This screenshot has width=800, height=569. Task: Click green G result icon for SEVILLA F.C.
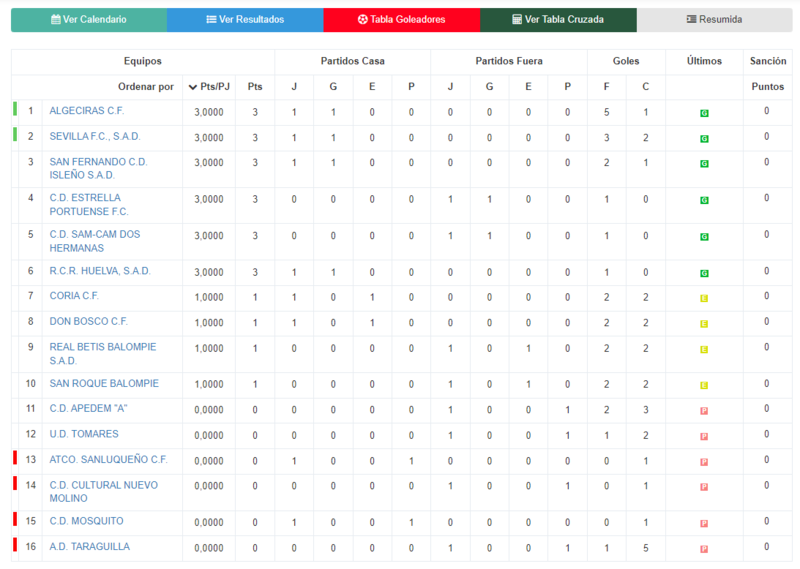704,139
